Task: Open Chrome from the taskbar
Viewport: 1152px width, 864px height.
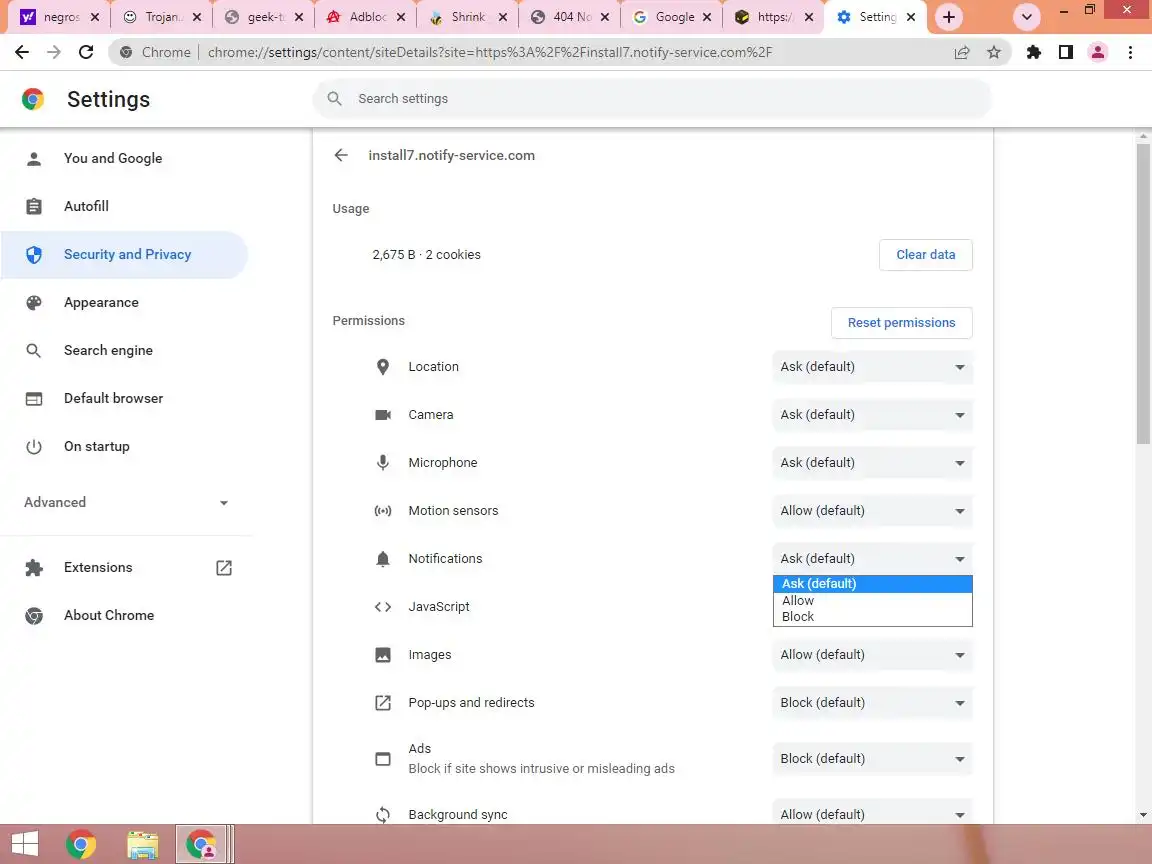Action: click(x=81, y=844)
